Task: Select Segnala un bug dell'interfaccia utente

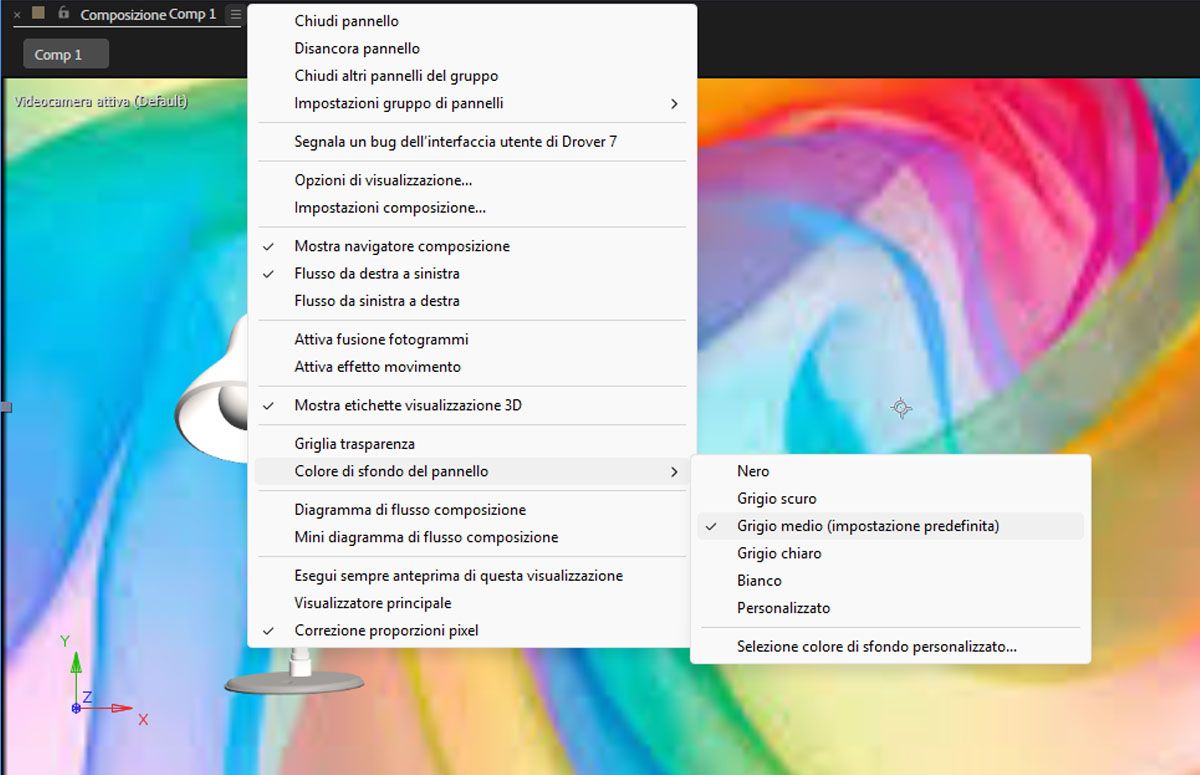Action: [472, 142]
